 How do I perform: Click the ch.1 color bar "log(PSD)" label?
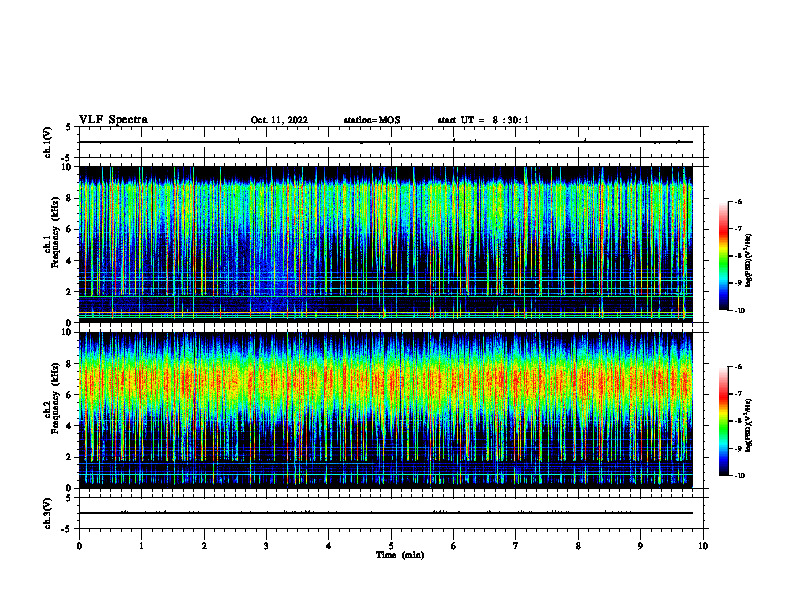click(750, 261)
